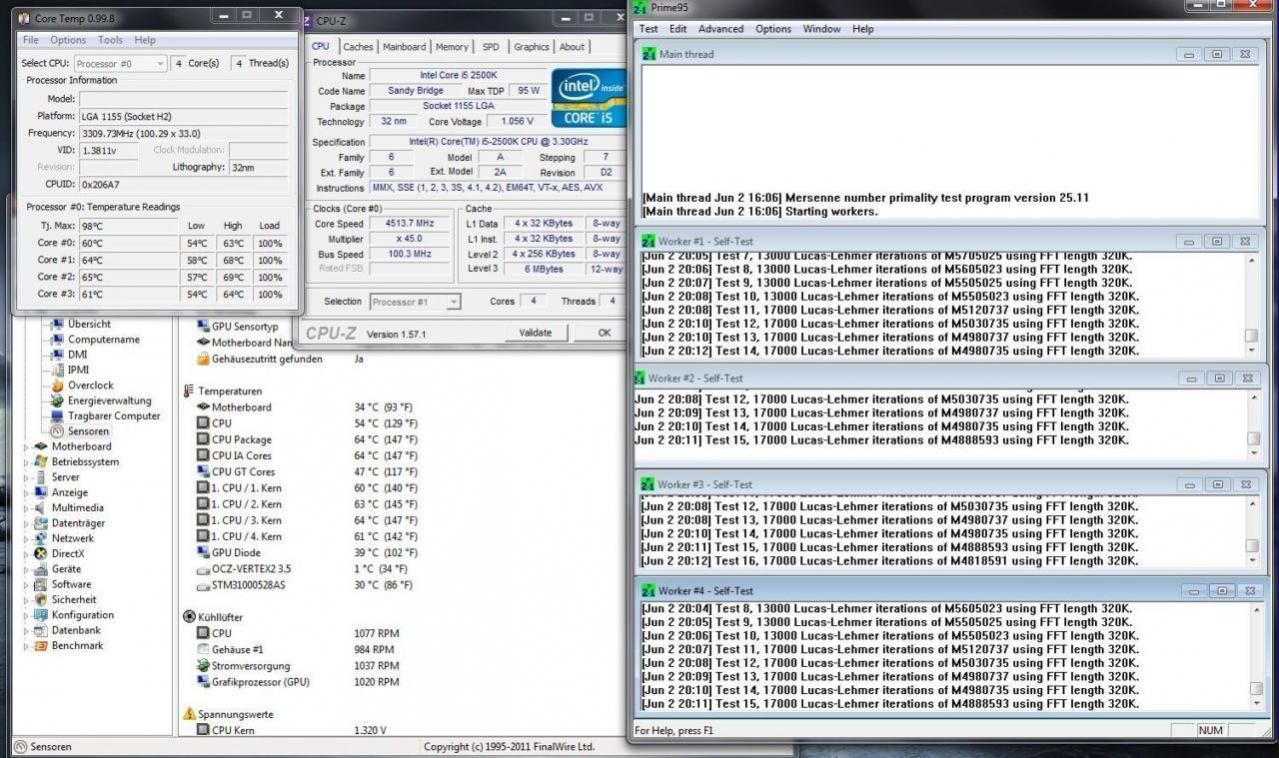
Task: Click the Worker #4 Self-Test window icon
Action: point(648,590)
